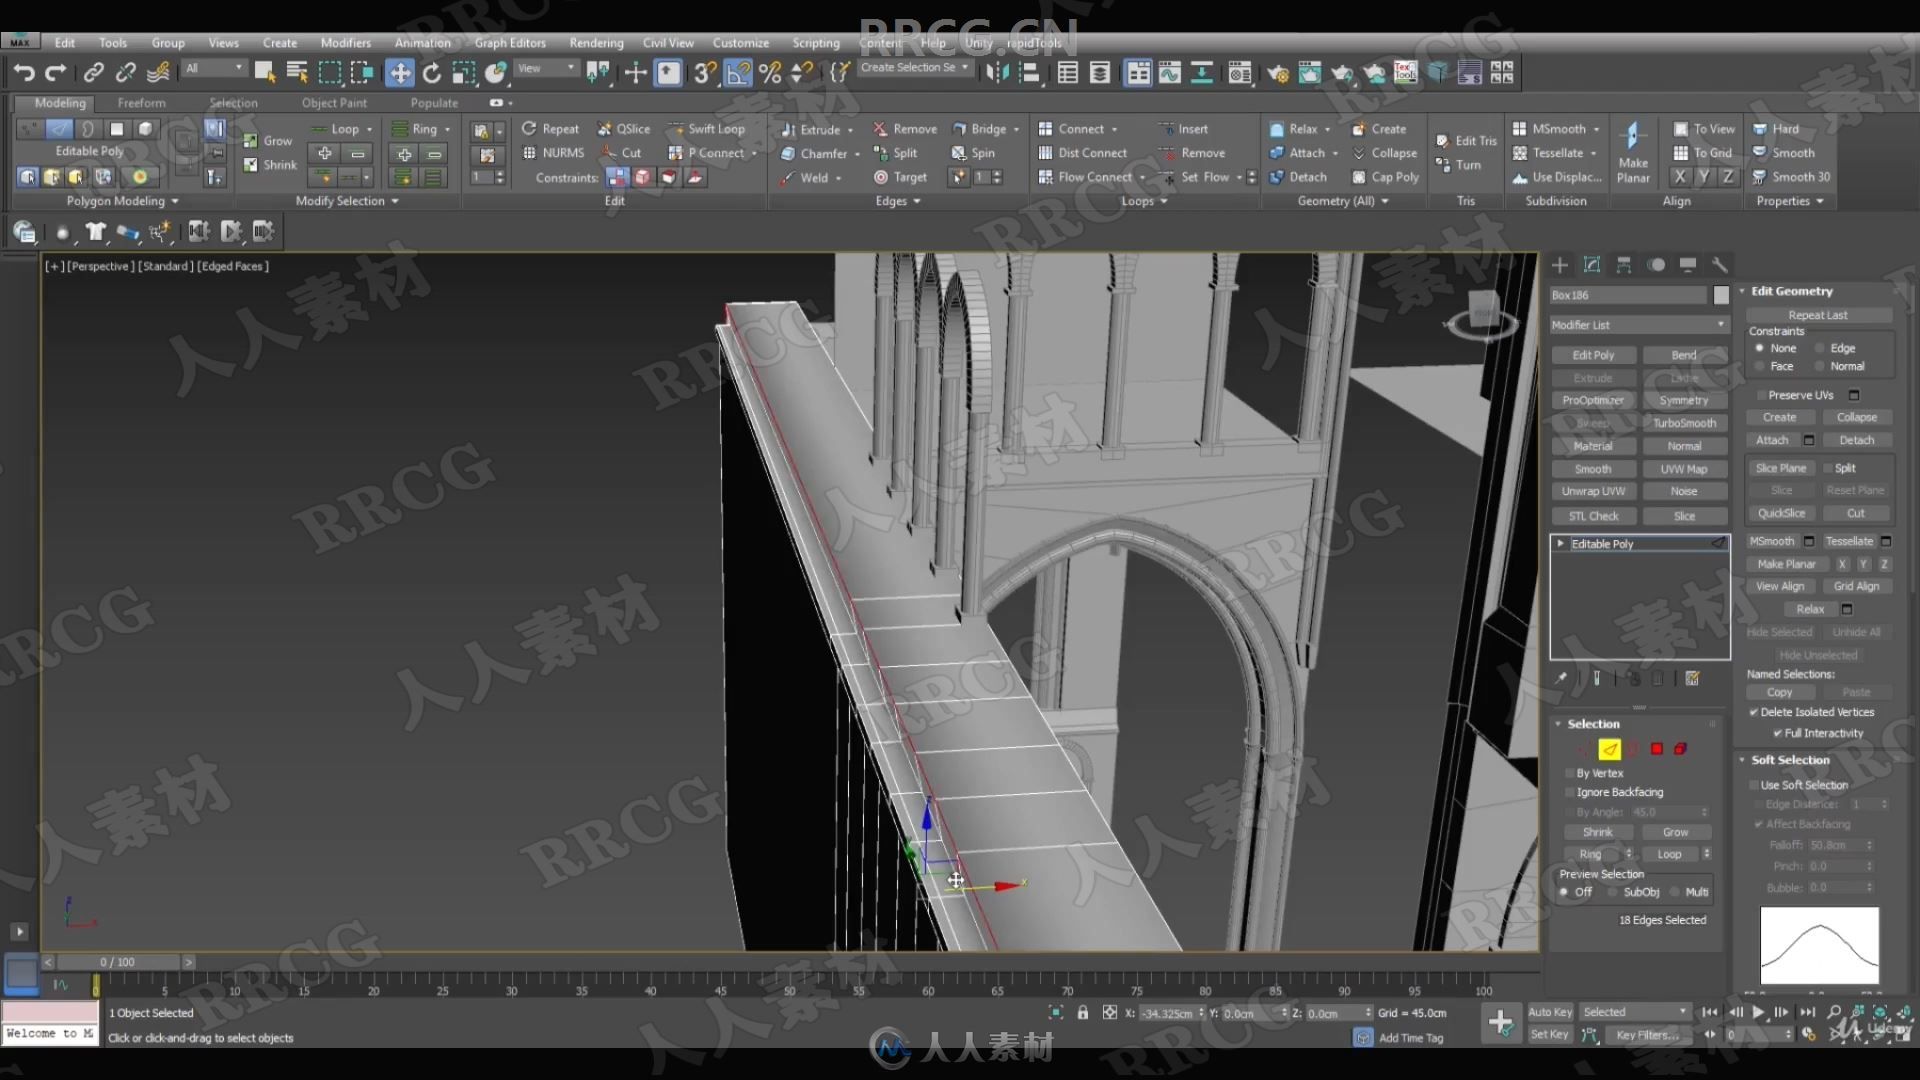The width and height of the screenshot is (1920, 1080).
Task: Select the Weld vertices tool
Action: pyautogui.click(x=804, y=177)
